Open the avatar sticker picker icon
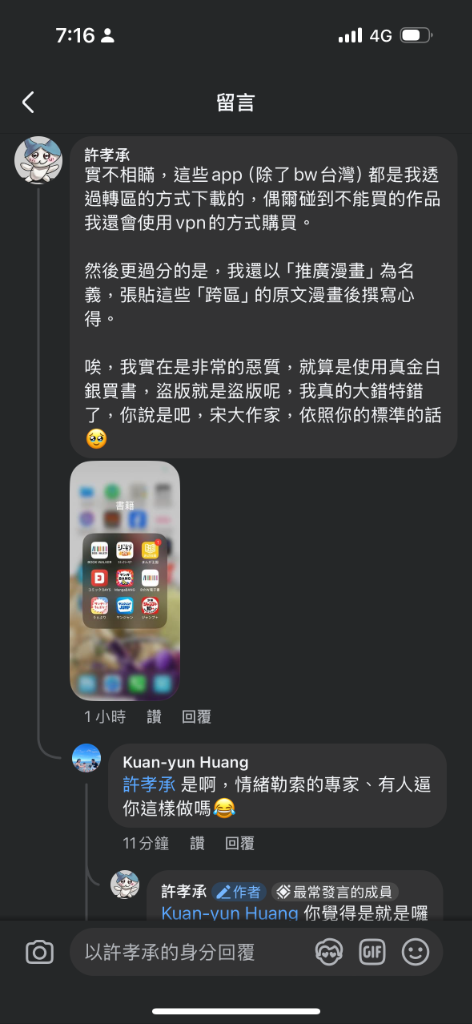 click(328, 952)
